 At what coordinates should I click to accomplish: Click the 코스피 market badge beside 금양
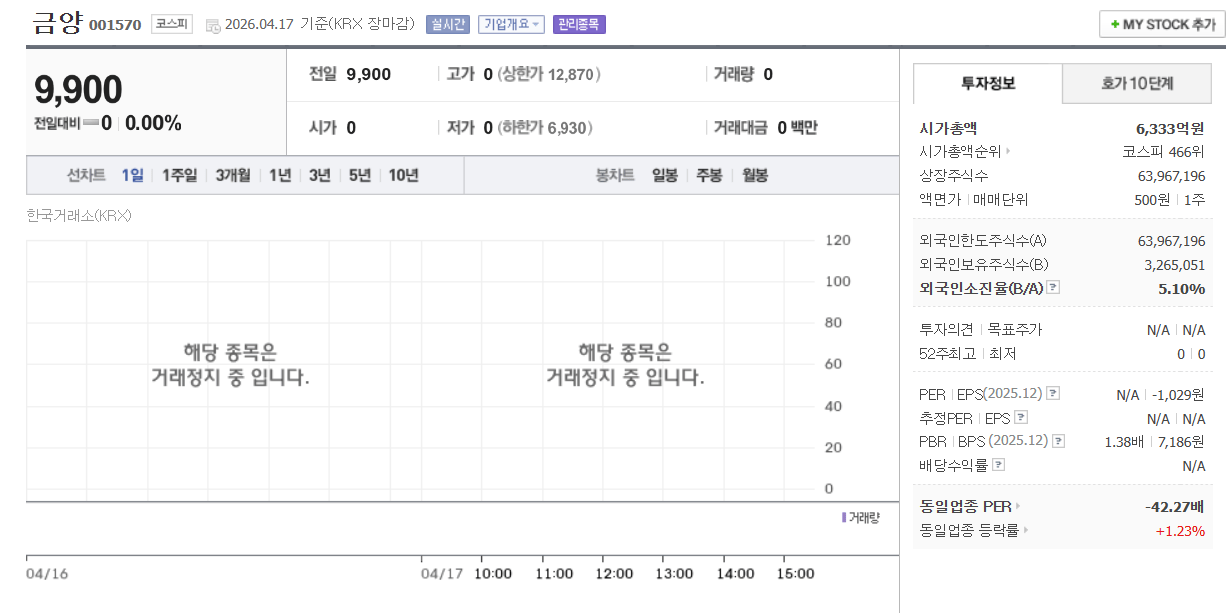click(x=172, y=24)
